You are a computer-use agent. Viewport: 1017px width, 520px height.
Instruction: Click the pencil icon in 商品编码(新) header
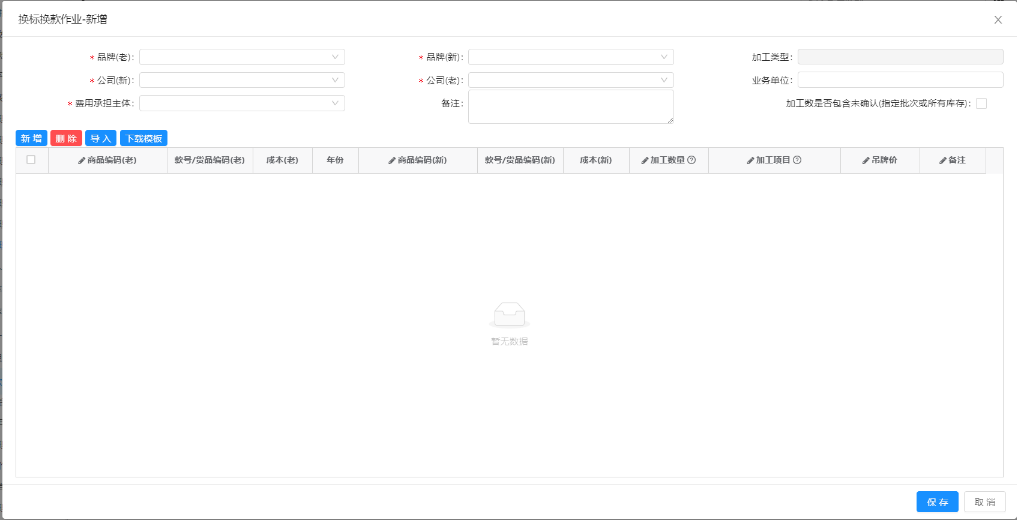tap(392, 160)
